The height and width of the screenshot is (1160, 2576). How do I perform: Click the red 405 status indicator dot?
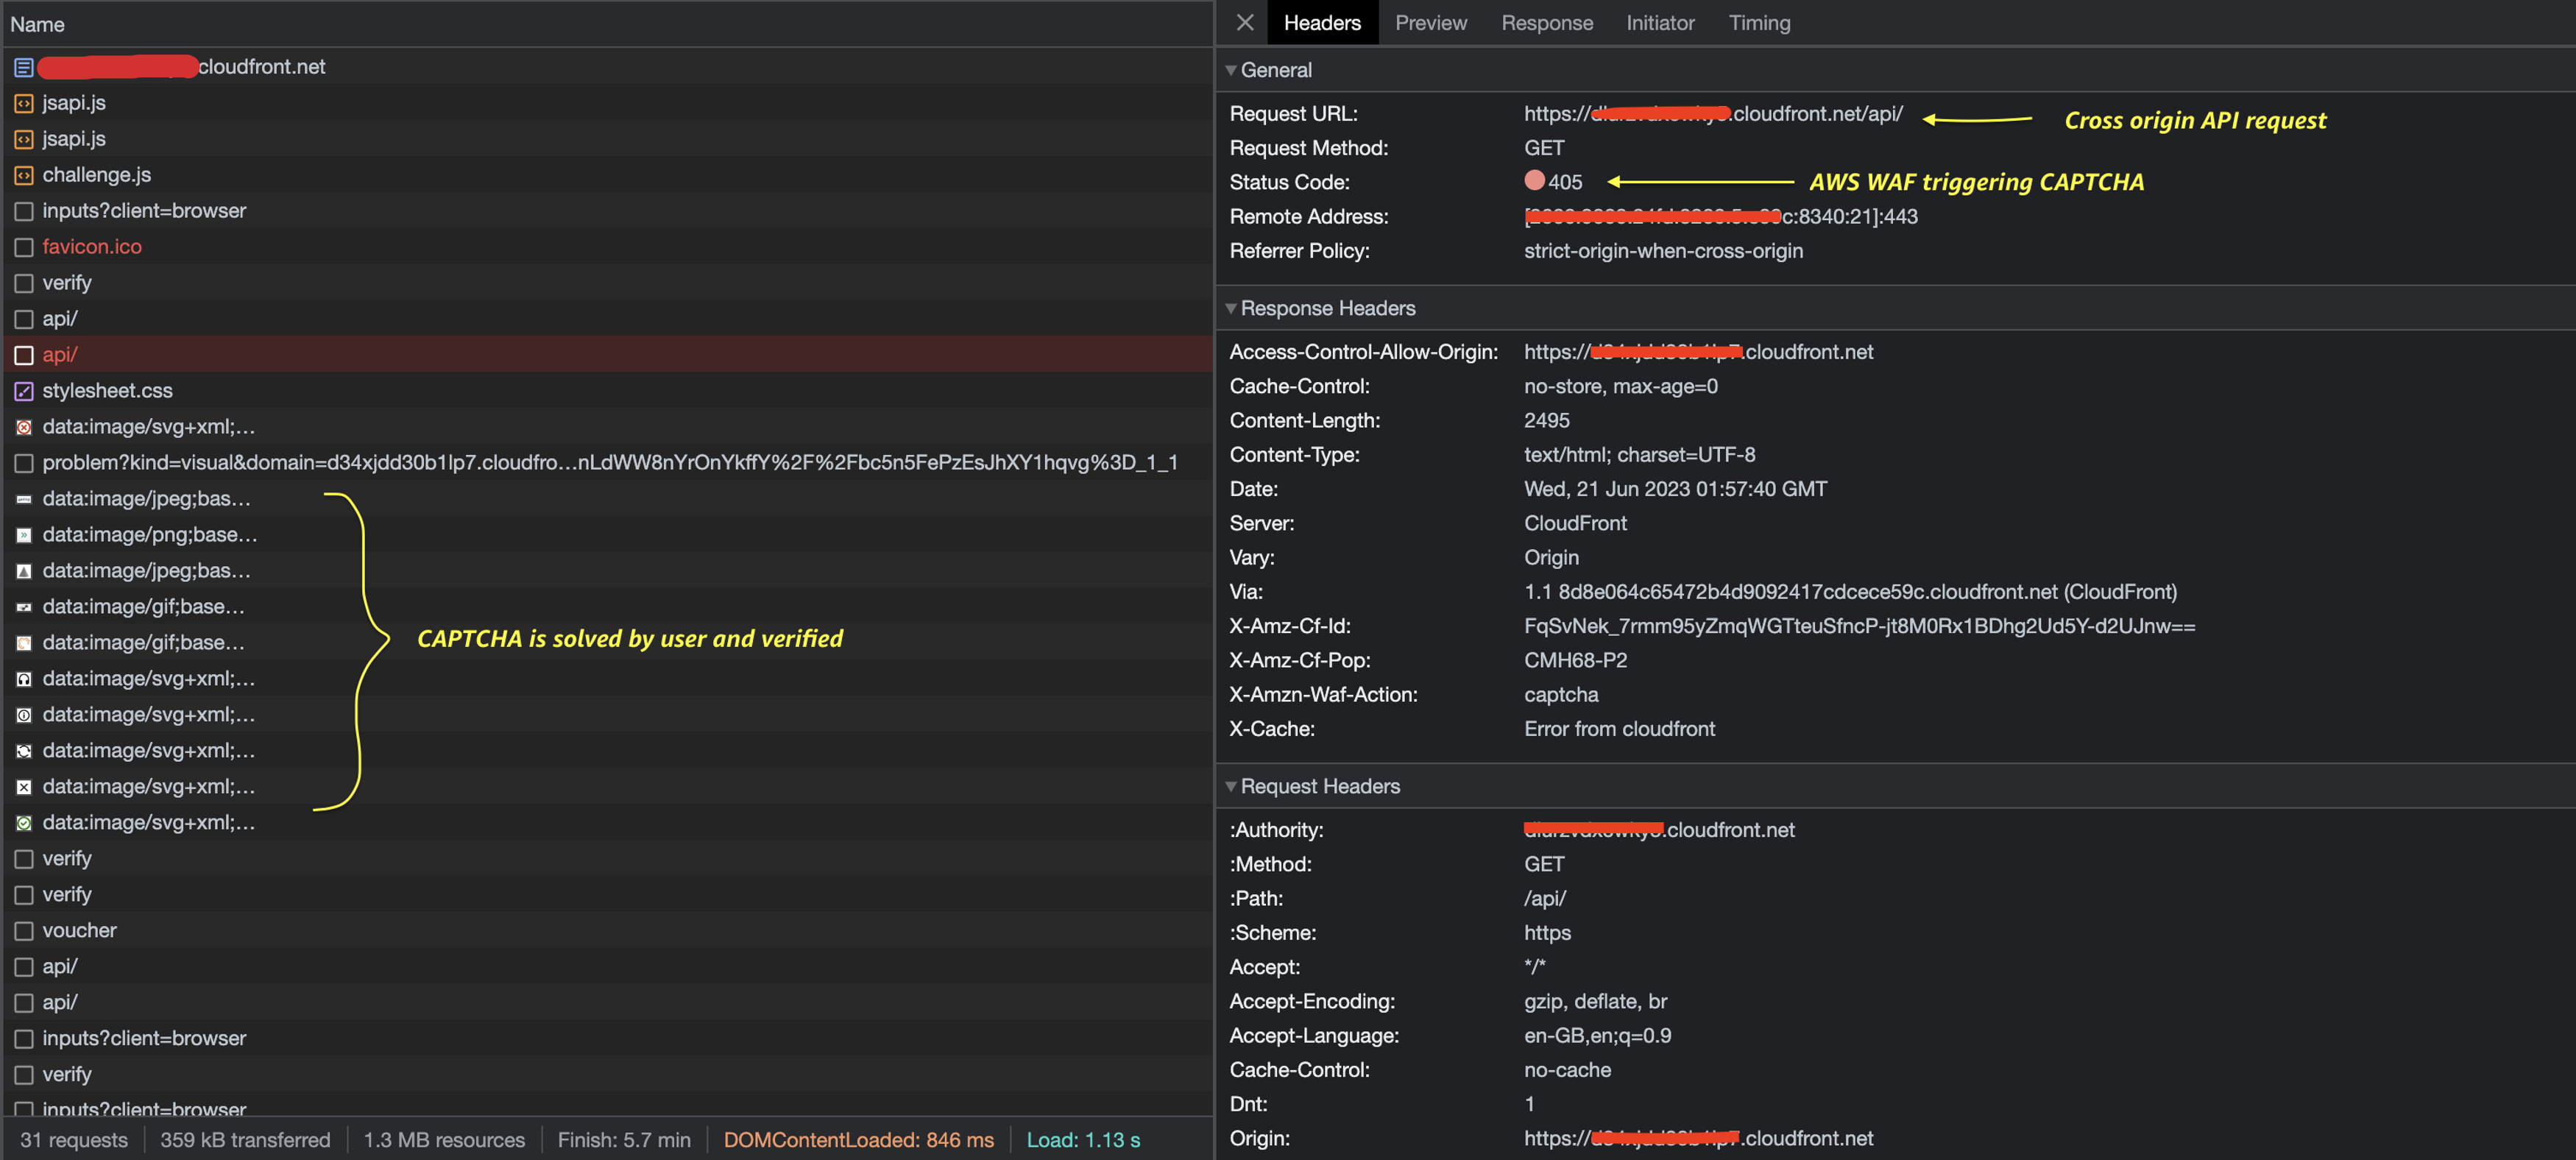(x=1534, y=181)
